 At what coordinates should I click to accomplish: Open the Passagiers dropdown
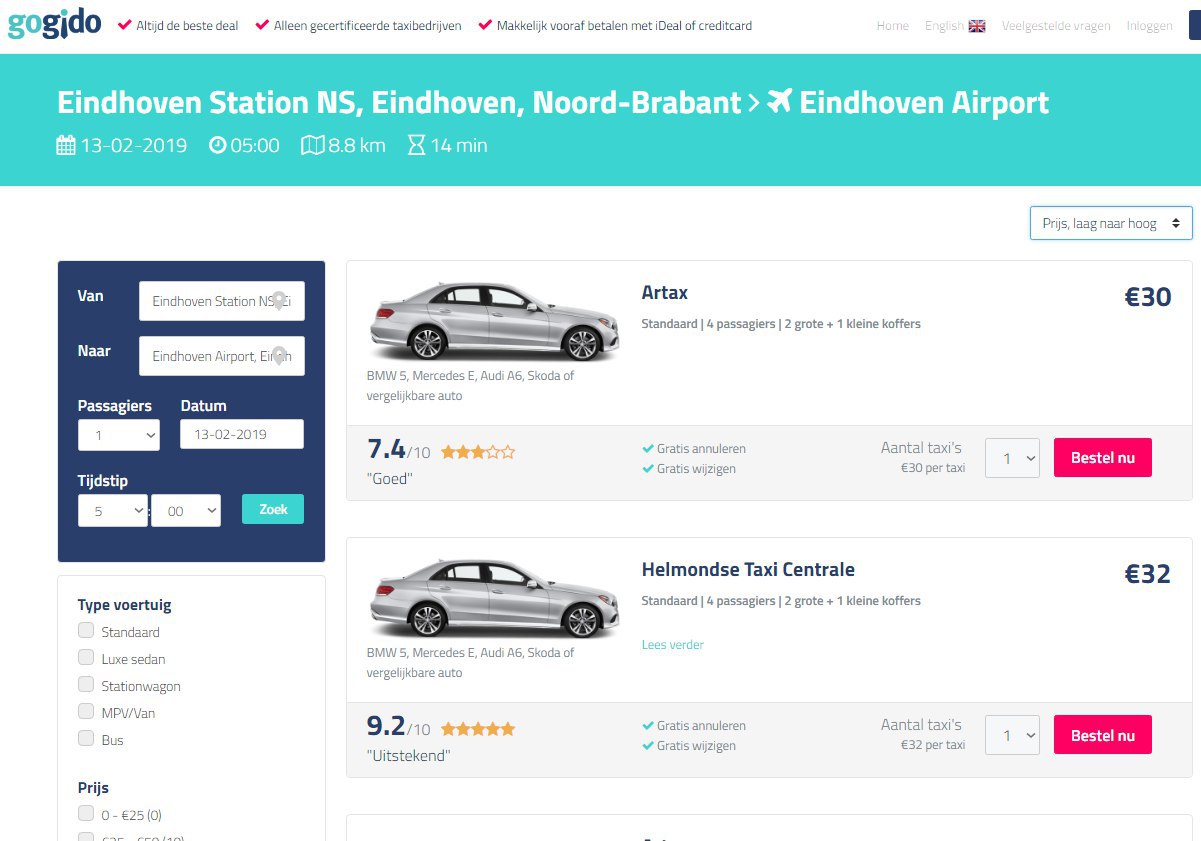coord(119,435)
